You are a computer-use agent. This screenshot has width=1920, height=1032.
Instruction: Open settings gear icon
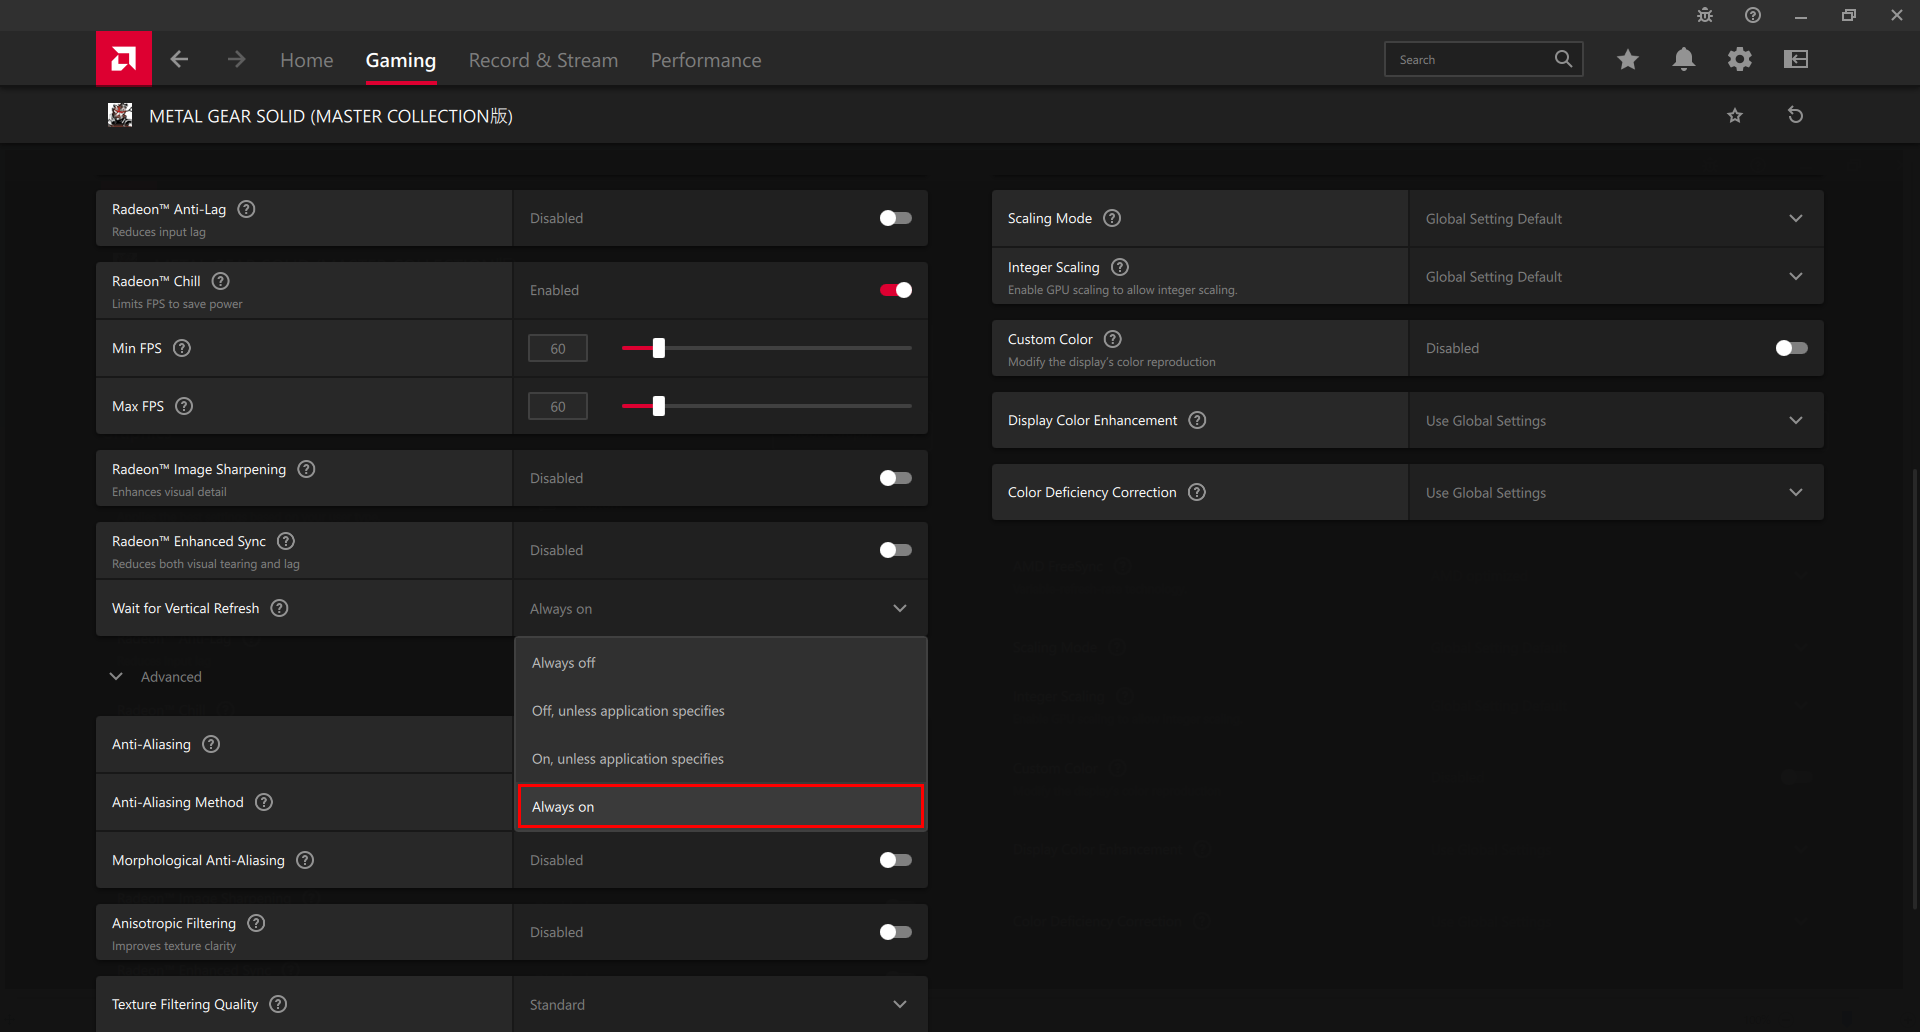point(1740,59)
